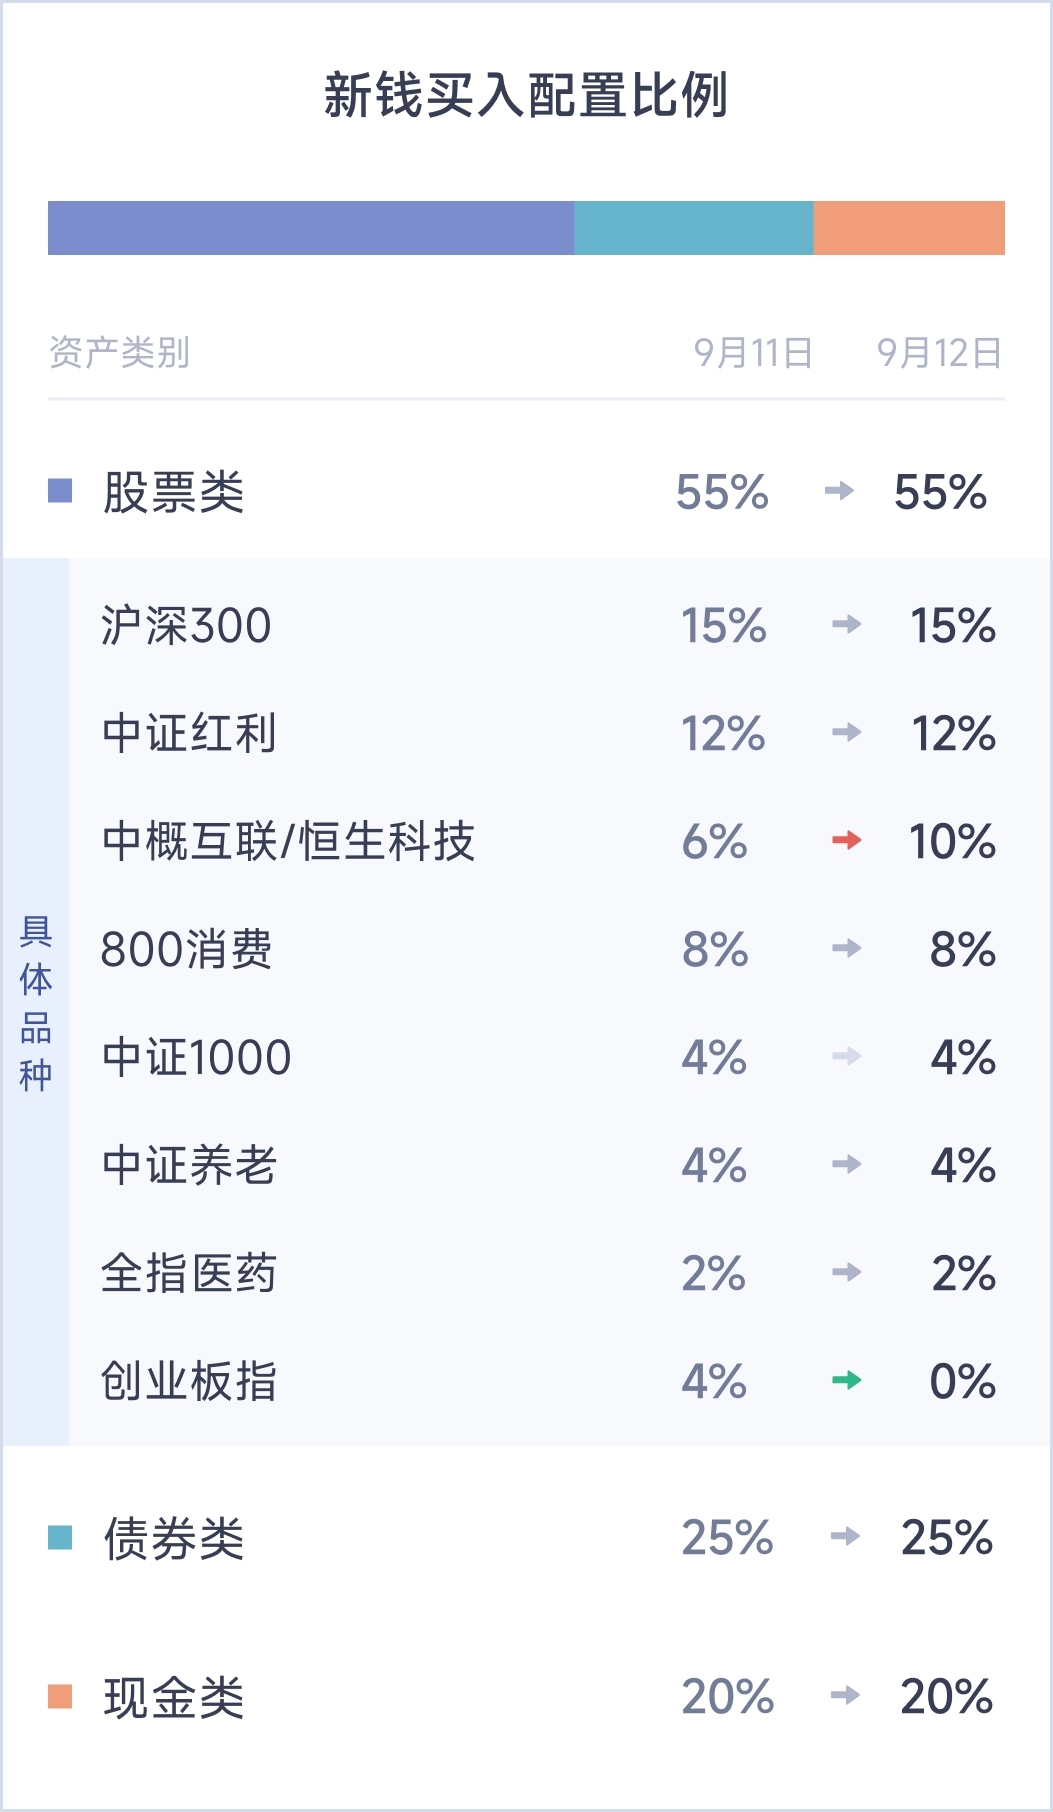The width and height of the screenshot is (1053, 1812).
Task: Click the arrow in 中证红利 row
Action: pos(846,732)
